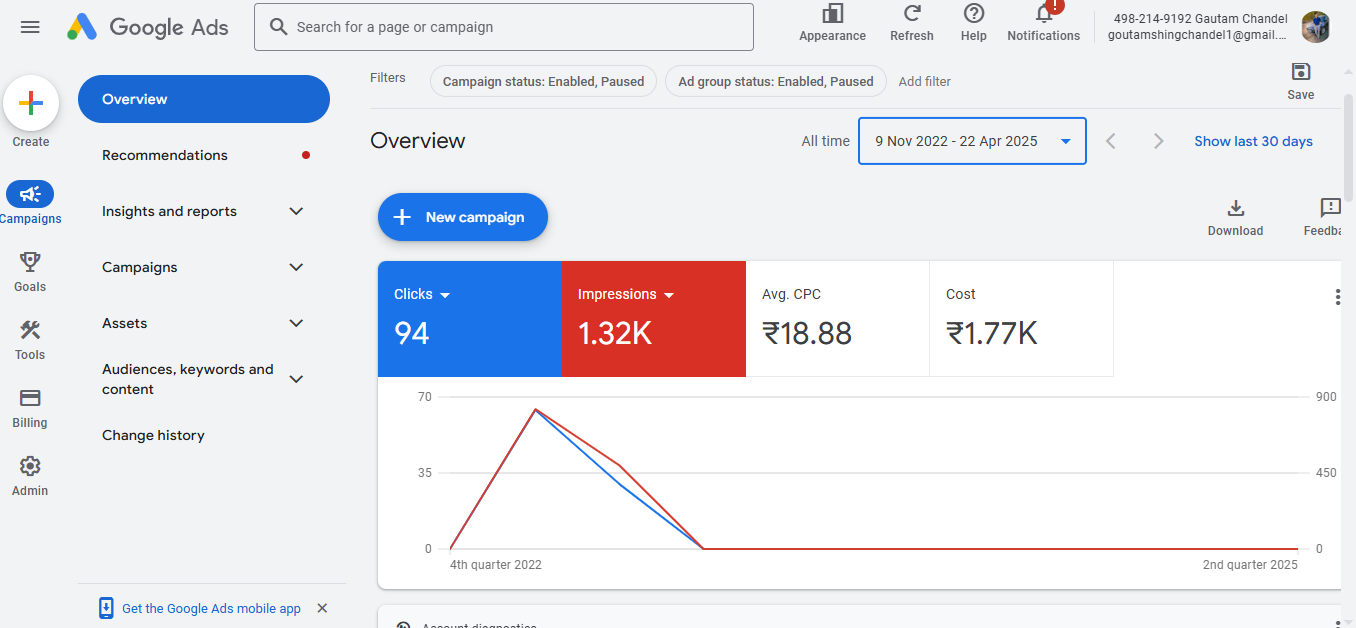Screen dimensions: 1356x628
Task: Select Recommendations in the navigation
Action: (165, 155)
